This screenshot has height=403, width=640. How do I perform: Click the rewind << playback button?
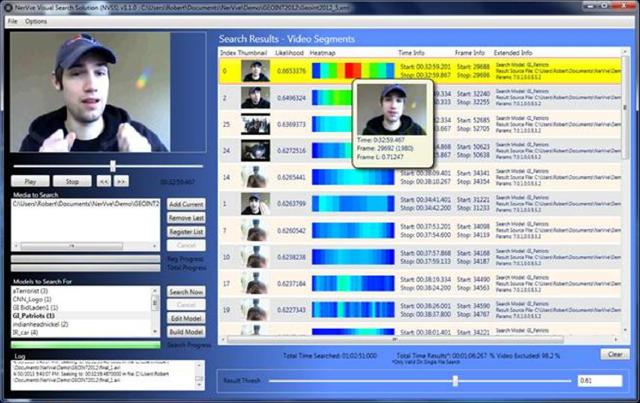(104, 181)
